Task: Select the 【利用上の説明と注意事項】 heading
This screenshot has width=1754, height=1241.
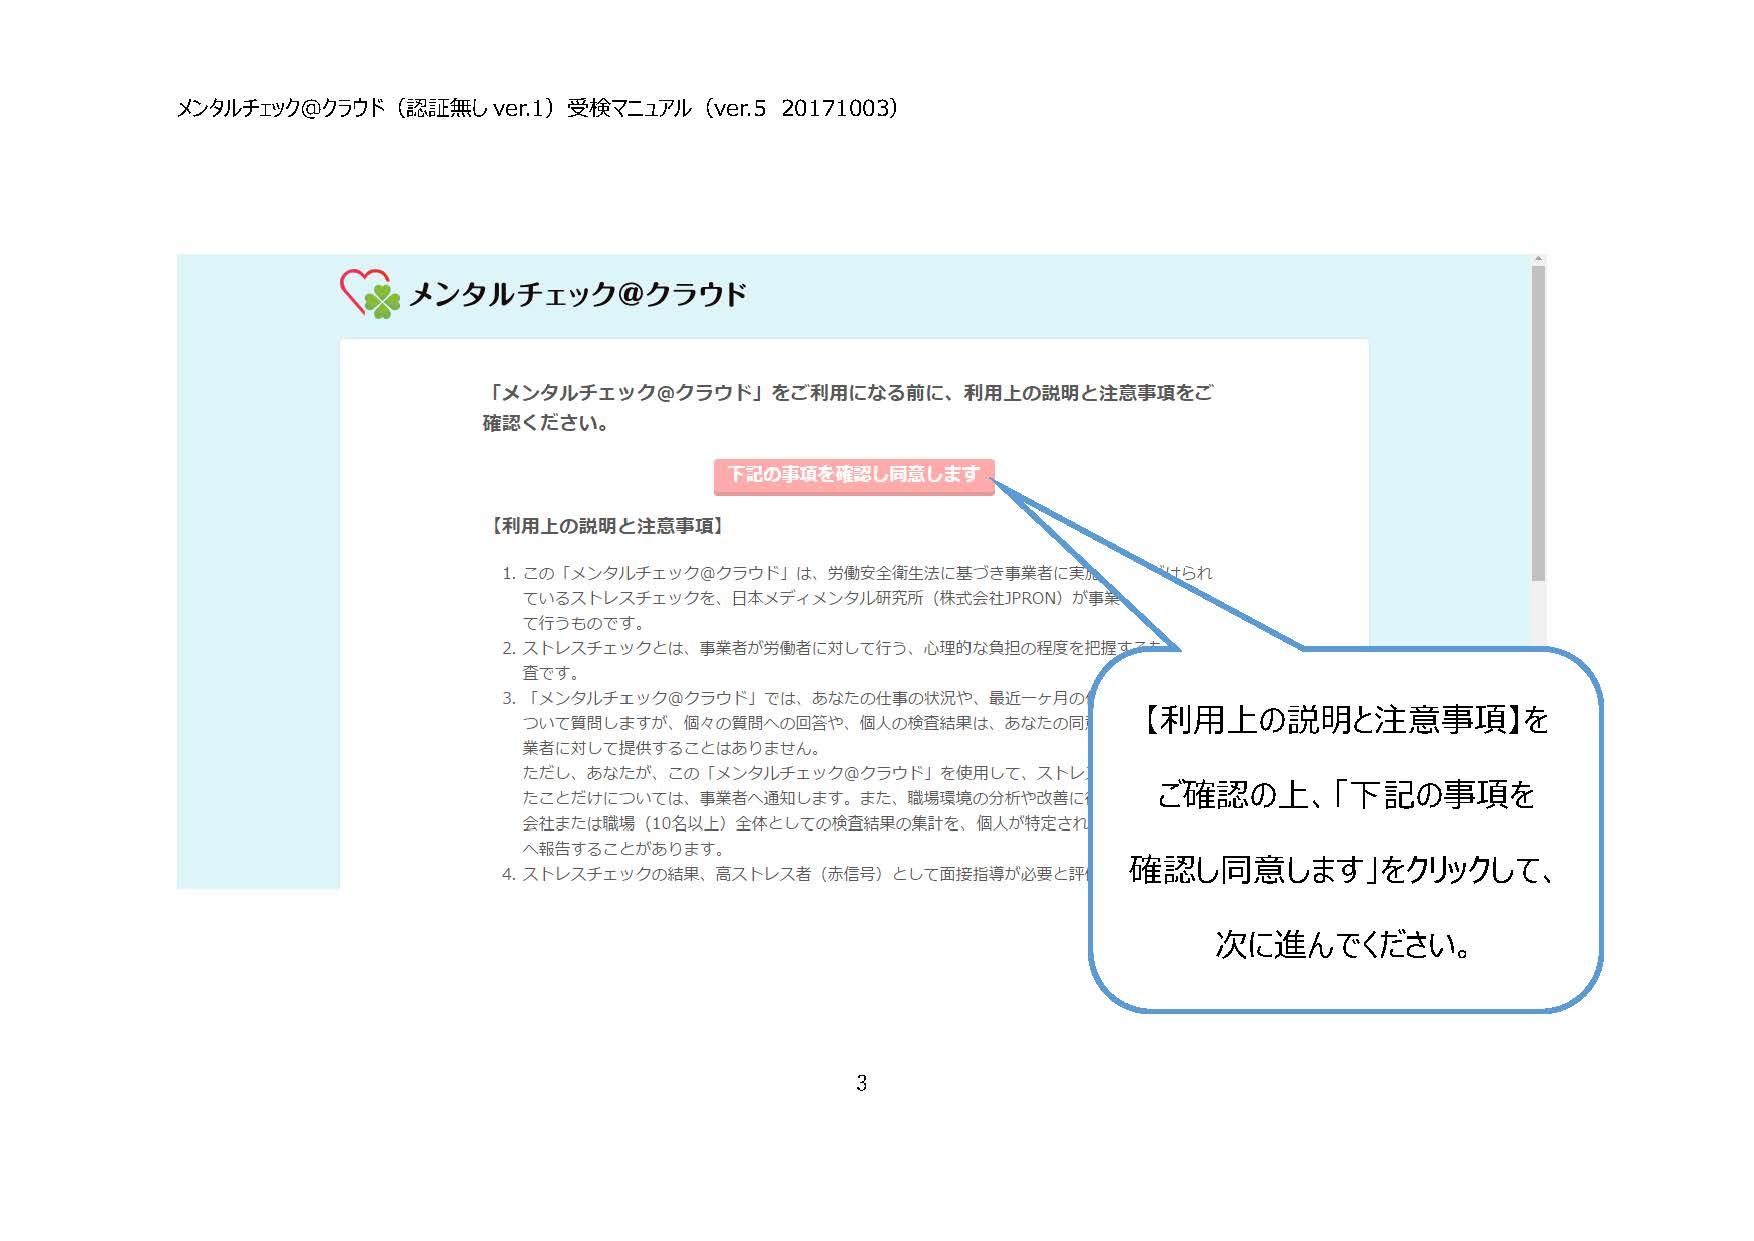Action: point(606,526)
